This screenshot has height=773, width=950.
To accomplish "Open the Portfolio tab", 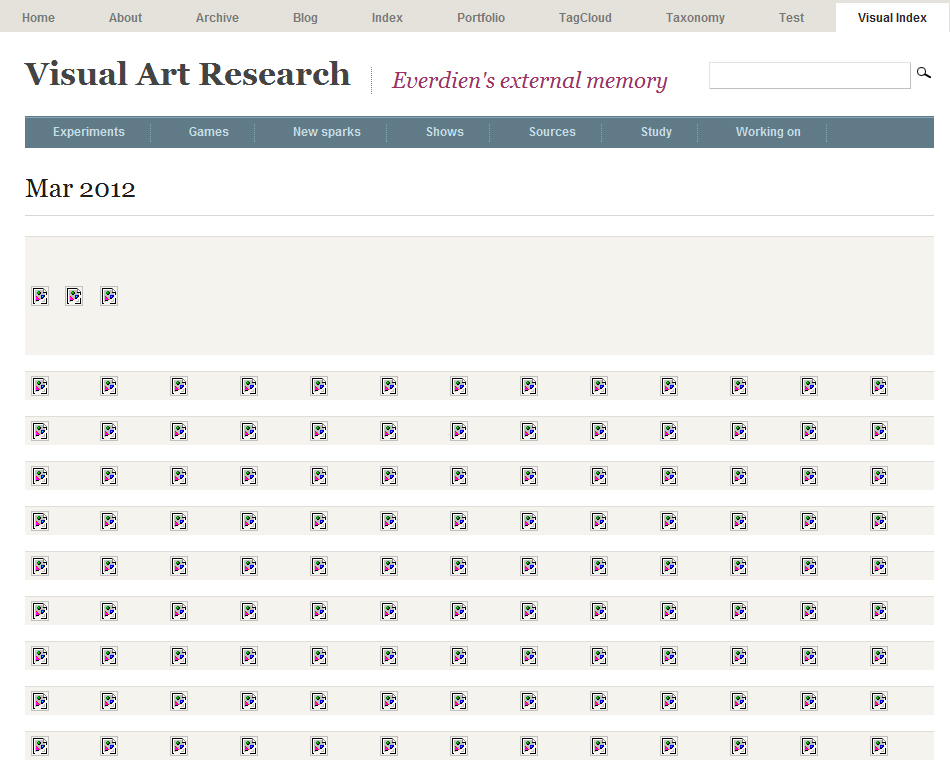I will pos(481,18).
